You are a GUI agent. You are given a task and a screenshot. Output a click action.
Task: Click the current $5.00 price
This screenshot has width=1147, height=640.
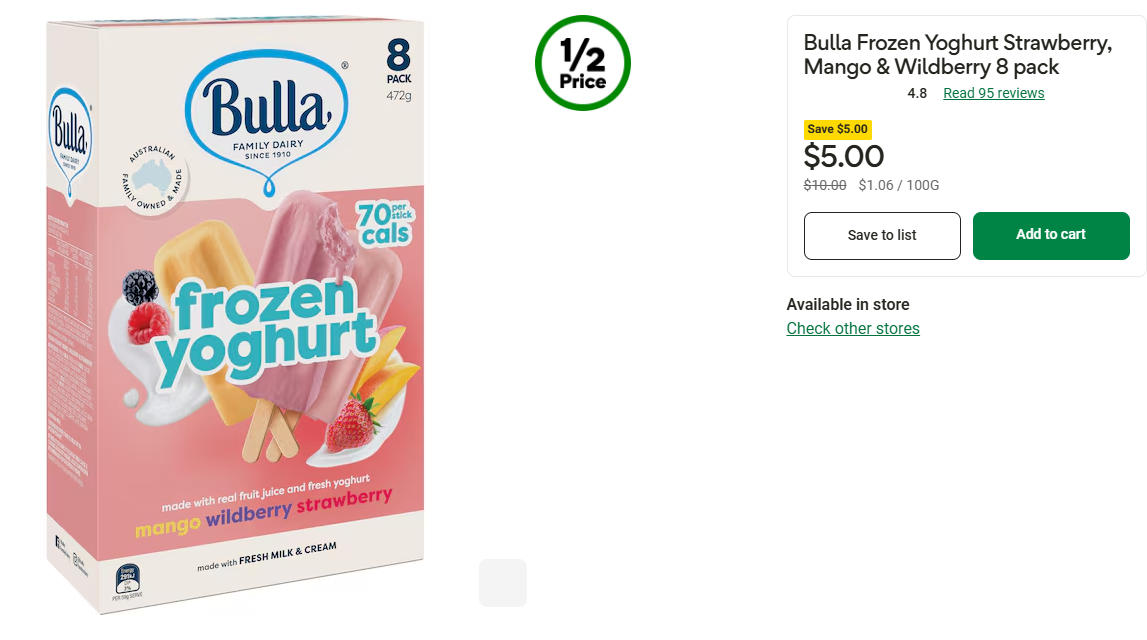click(843, 157)
